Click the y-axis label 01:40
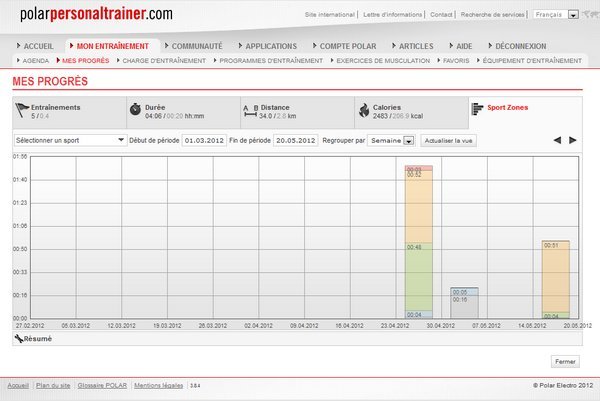 coord(20,179)
